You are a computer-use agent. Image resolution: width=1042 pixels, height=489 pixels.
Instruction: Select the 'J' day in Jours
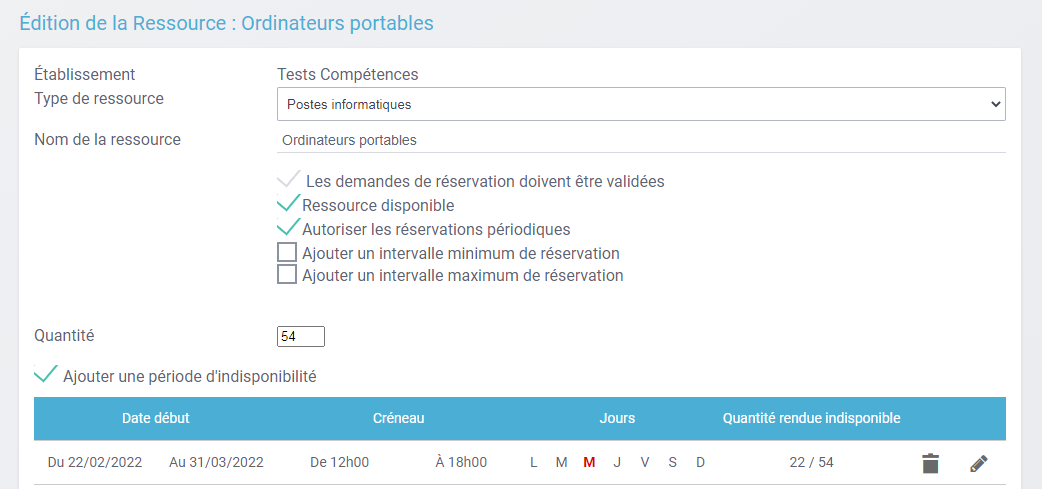click(x=617, y=462)
